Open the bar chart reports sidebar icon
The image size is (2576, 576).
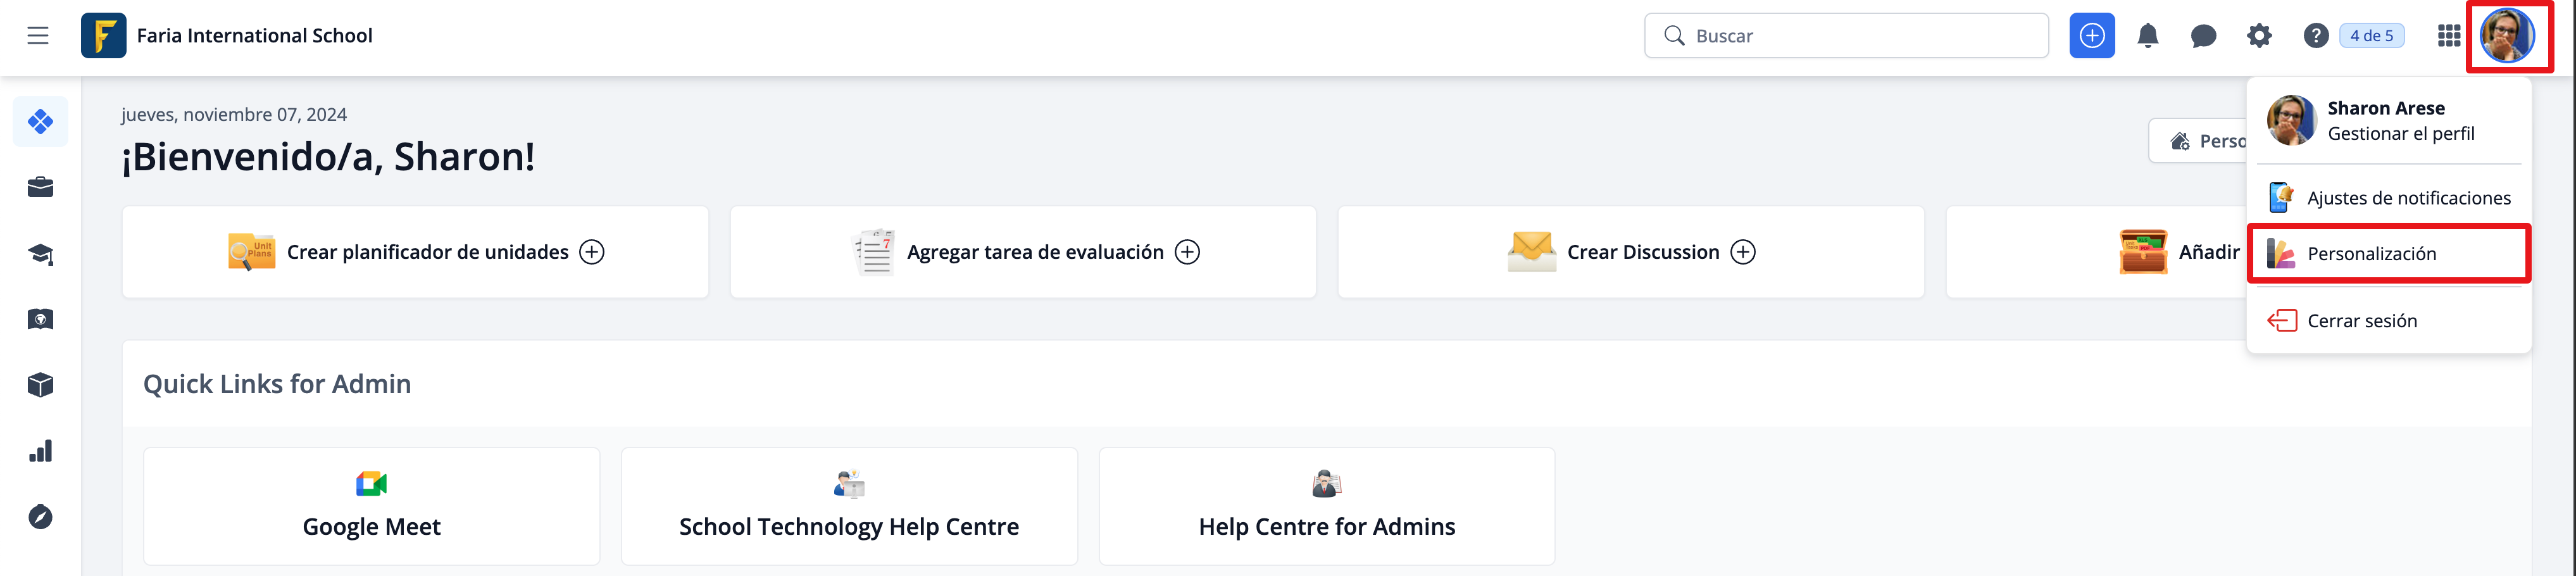(x=40, y=451)
